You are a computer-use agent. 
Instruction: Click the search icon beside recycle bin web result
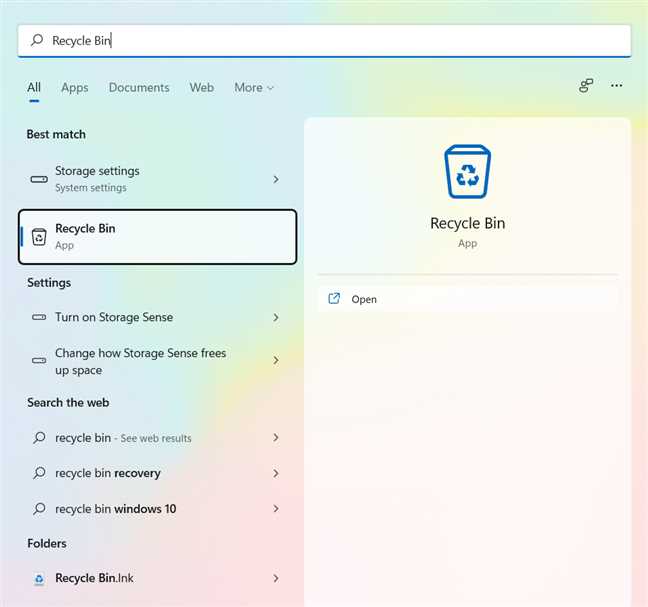coord(39,438)
